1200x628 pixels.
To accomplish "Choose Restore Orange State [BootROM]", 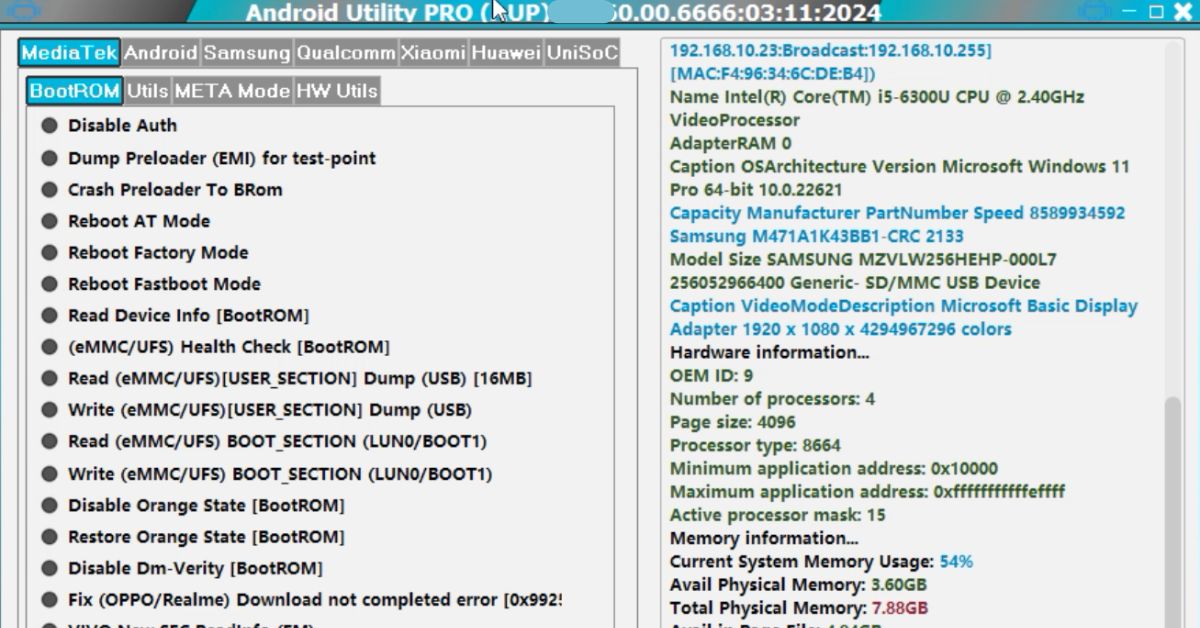I will 193,537.
